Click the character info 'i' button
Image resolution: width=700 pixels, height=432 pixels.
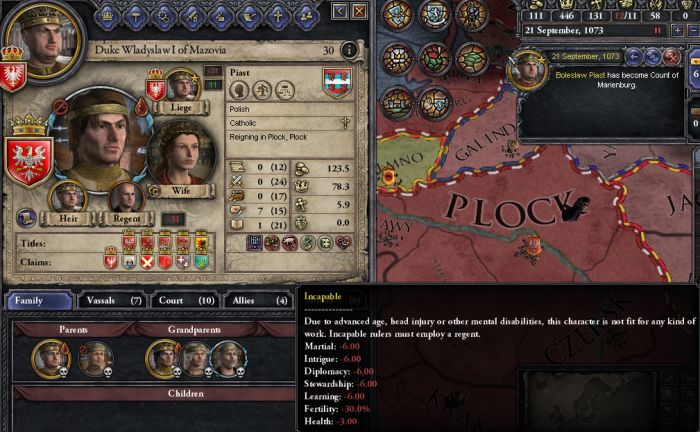point(349,50)
